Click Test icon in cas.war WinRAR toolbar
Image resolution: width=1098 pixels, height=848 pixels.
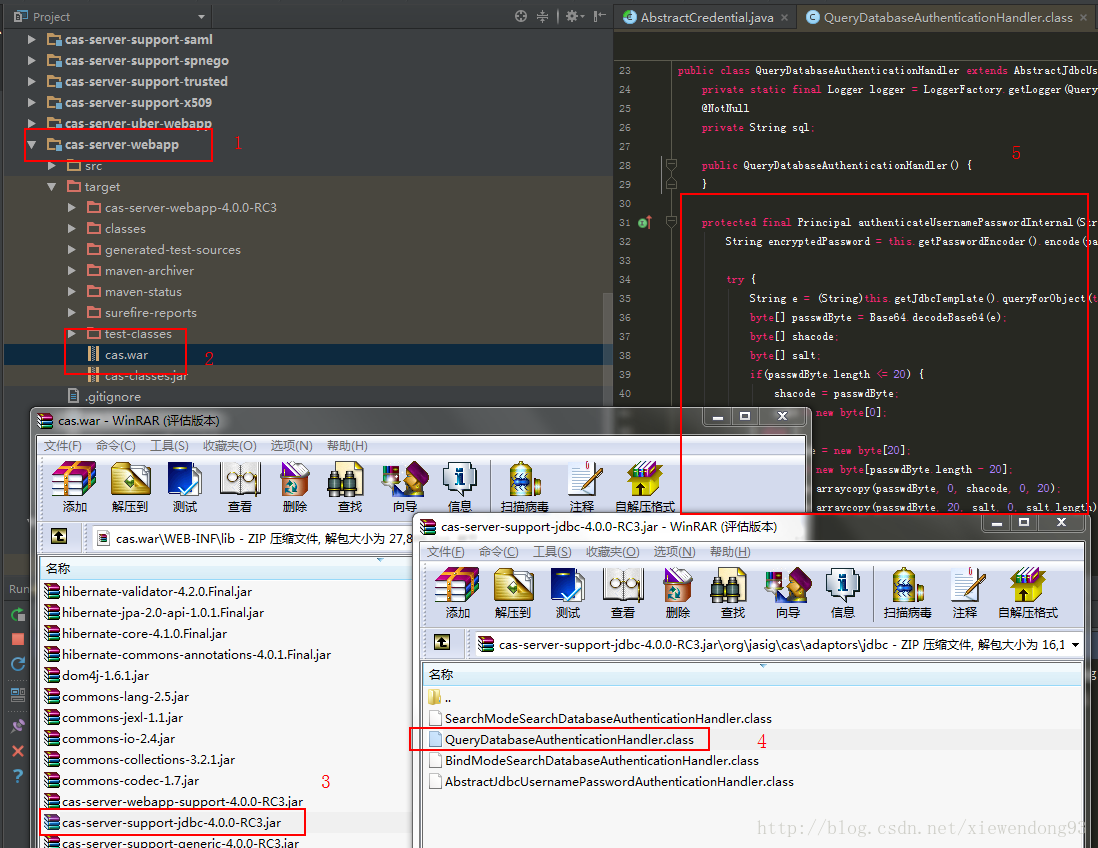[185, 480]
